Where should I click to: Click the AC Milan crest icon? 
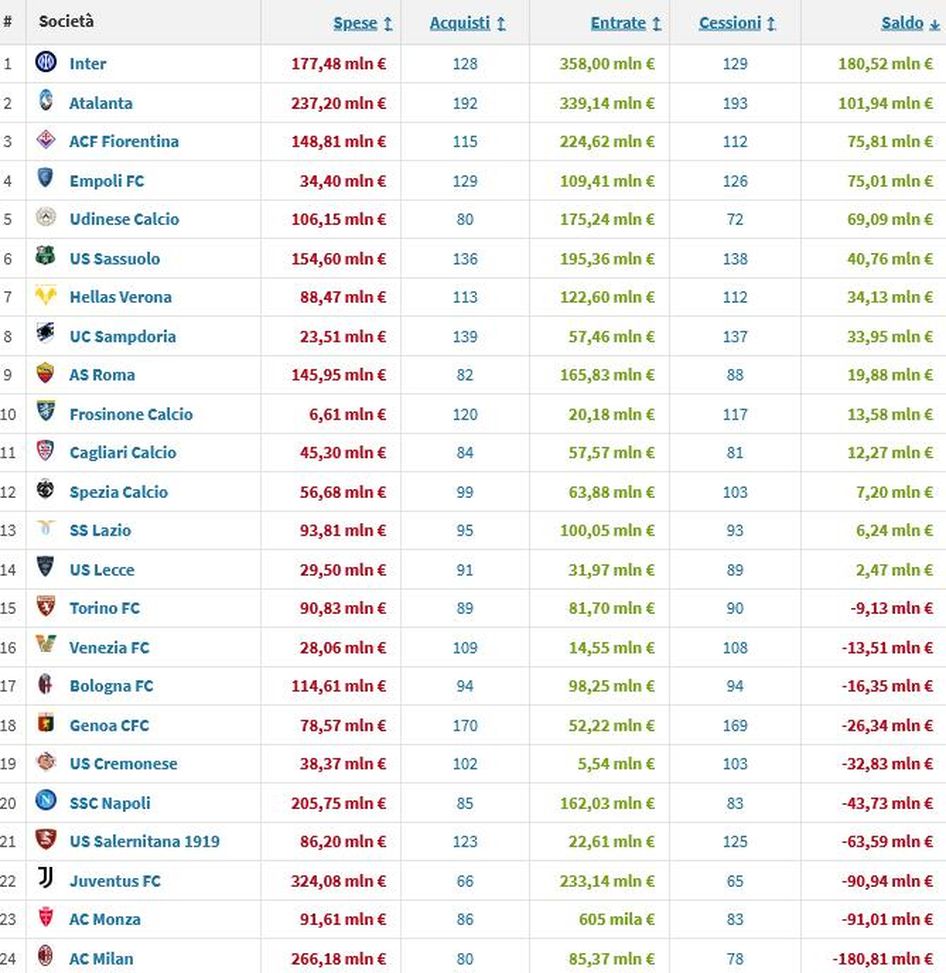click(45, 958)
